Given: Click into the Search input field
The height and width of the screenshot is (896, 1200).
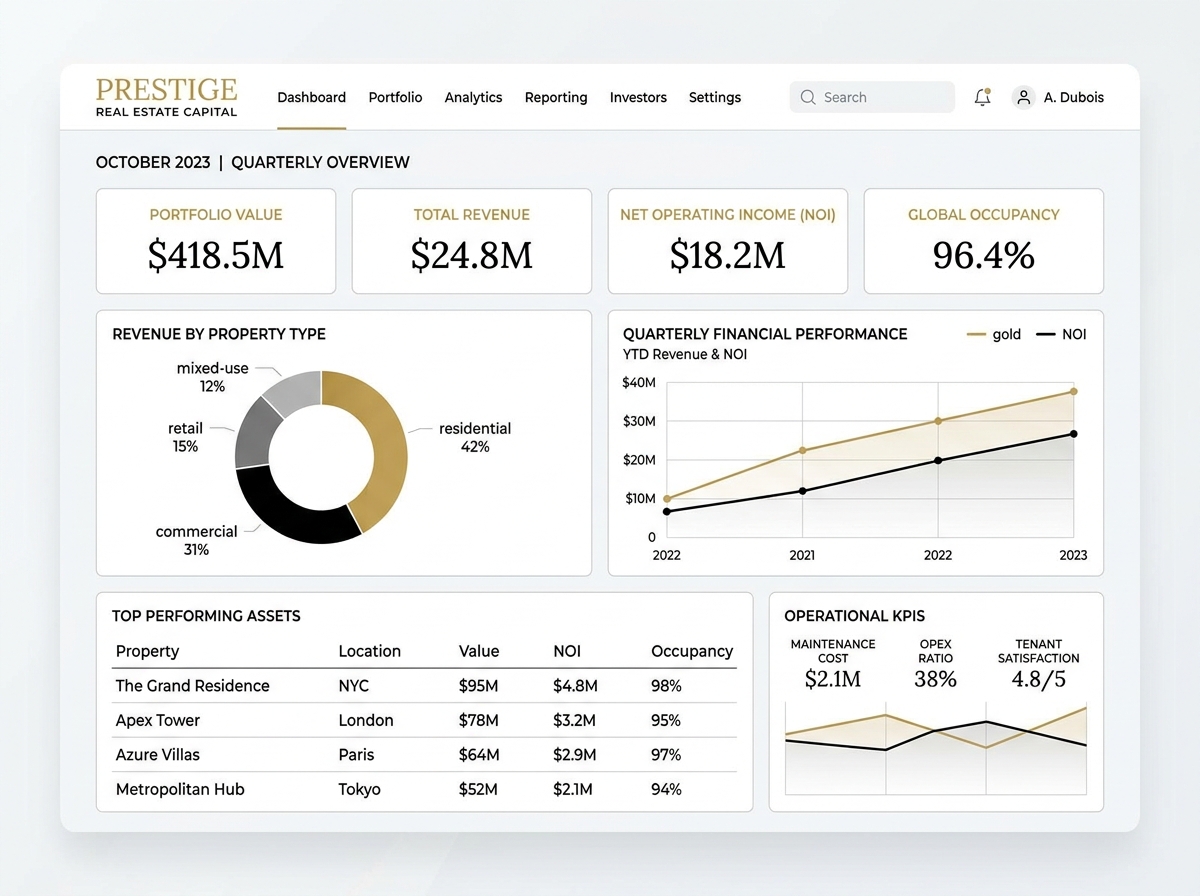Looking at the screenshot, I should coord(872,97).
